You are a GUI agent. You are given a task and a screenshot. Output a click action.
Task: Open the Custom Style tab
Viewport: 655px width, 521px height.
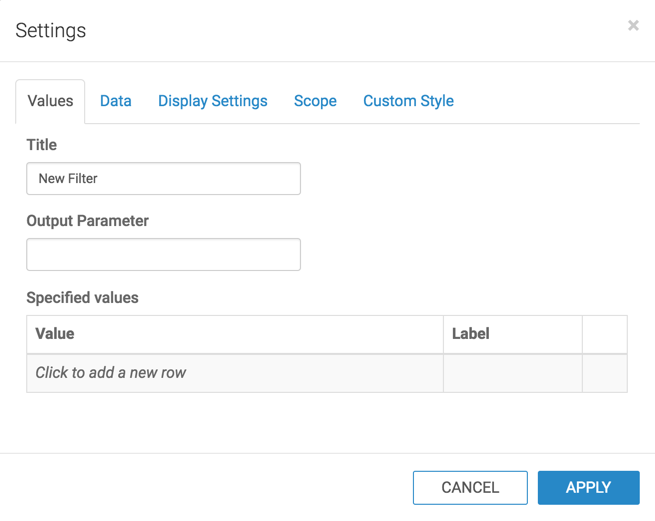click(408, 101)
